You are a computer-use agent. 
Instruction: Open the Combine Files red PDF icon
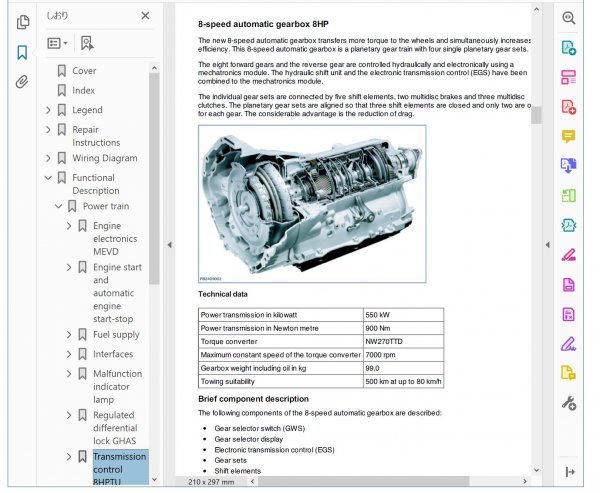(568, 107)
